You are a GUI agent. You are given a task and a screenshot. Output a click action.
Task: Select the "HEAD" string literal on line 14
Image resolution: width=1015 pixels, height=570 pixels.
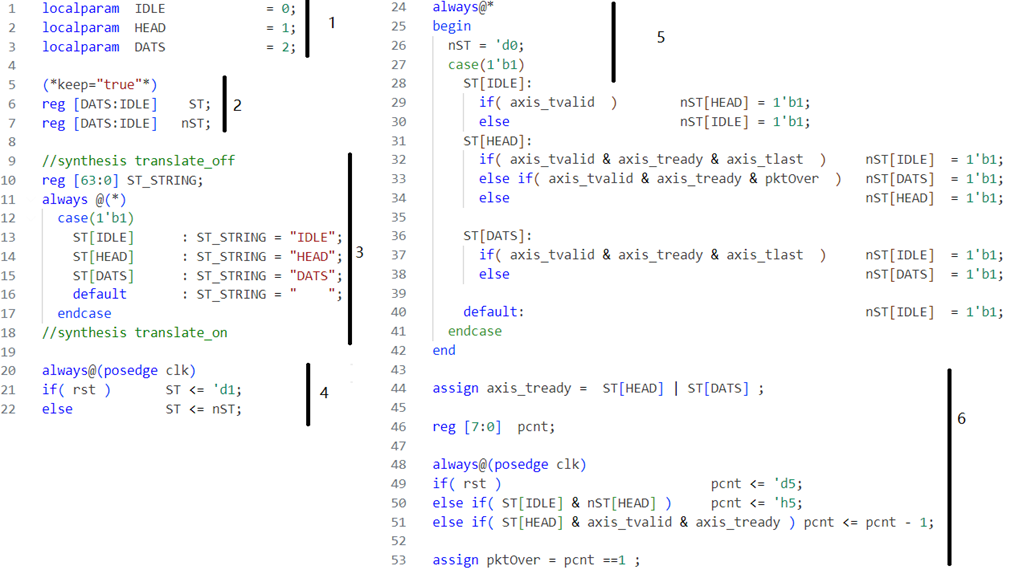click(x=315, y=256)
